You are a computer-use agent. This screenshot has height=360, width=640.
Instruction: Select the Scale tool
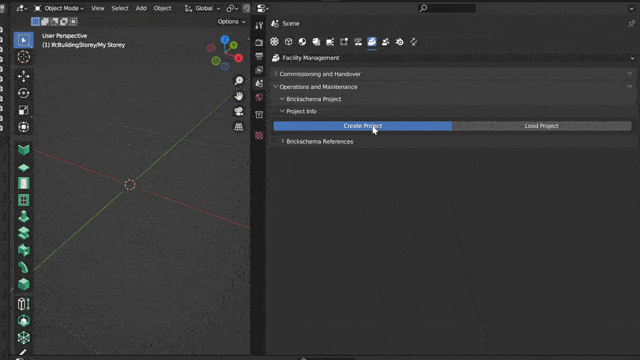[x=24, y=110]
